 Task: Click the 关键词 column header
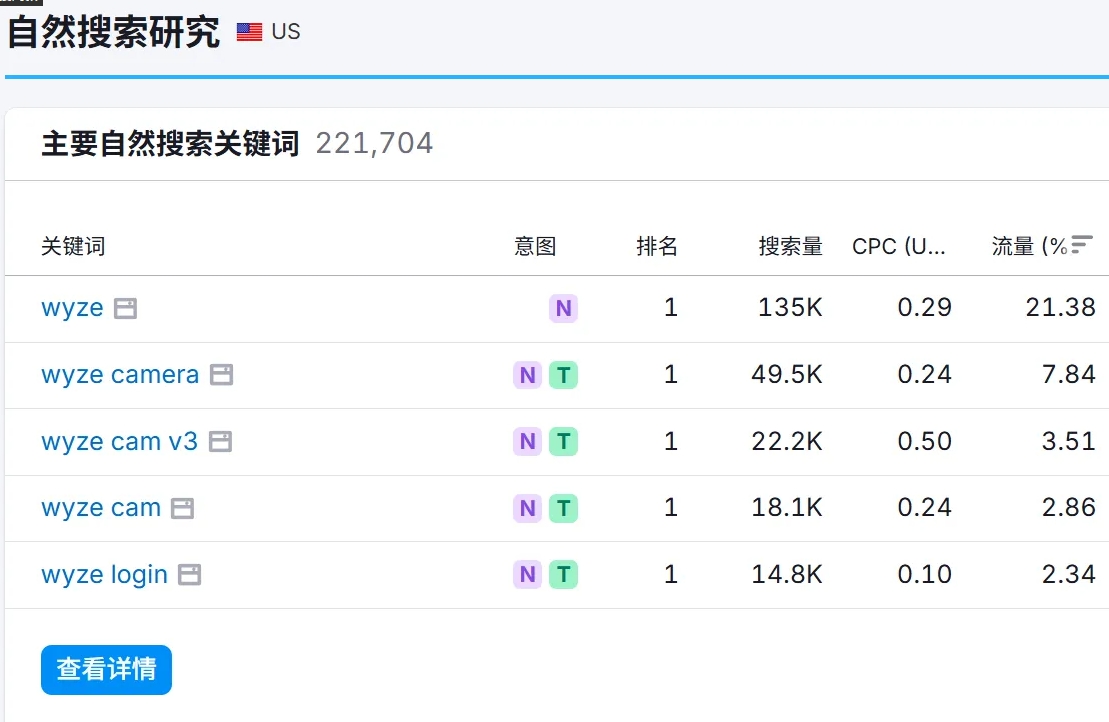pos(73,246)
